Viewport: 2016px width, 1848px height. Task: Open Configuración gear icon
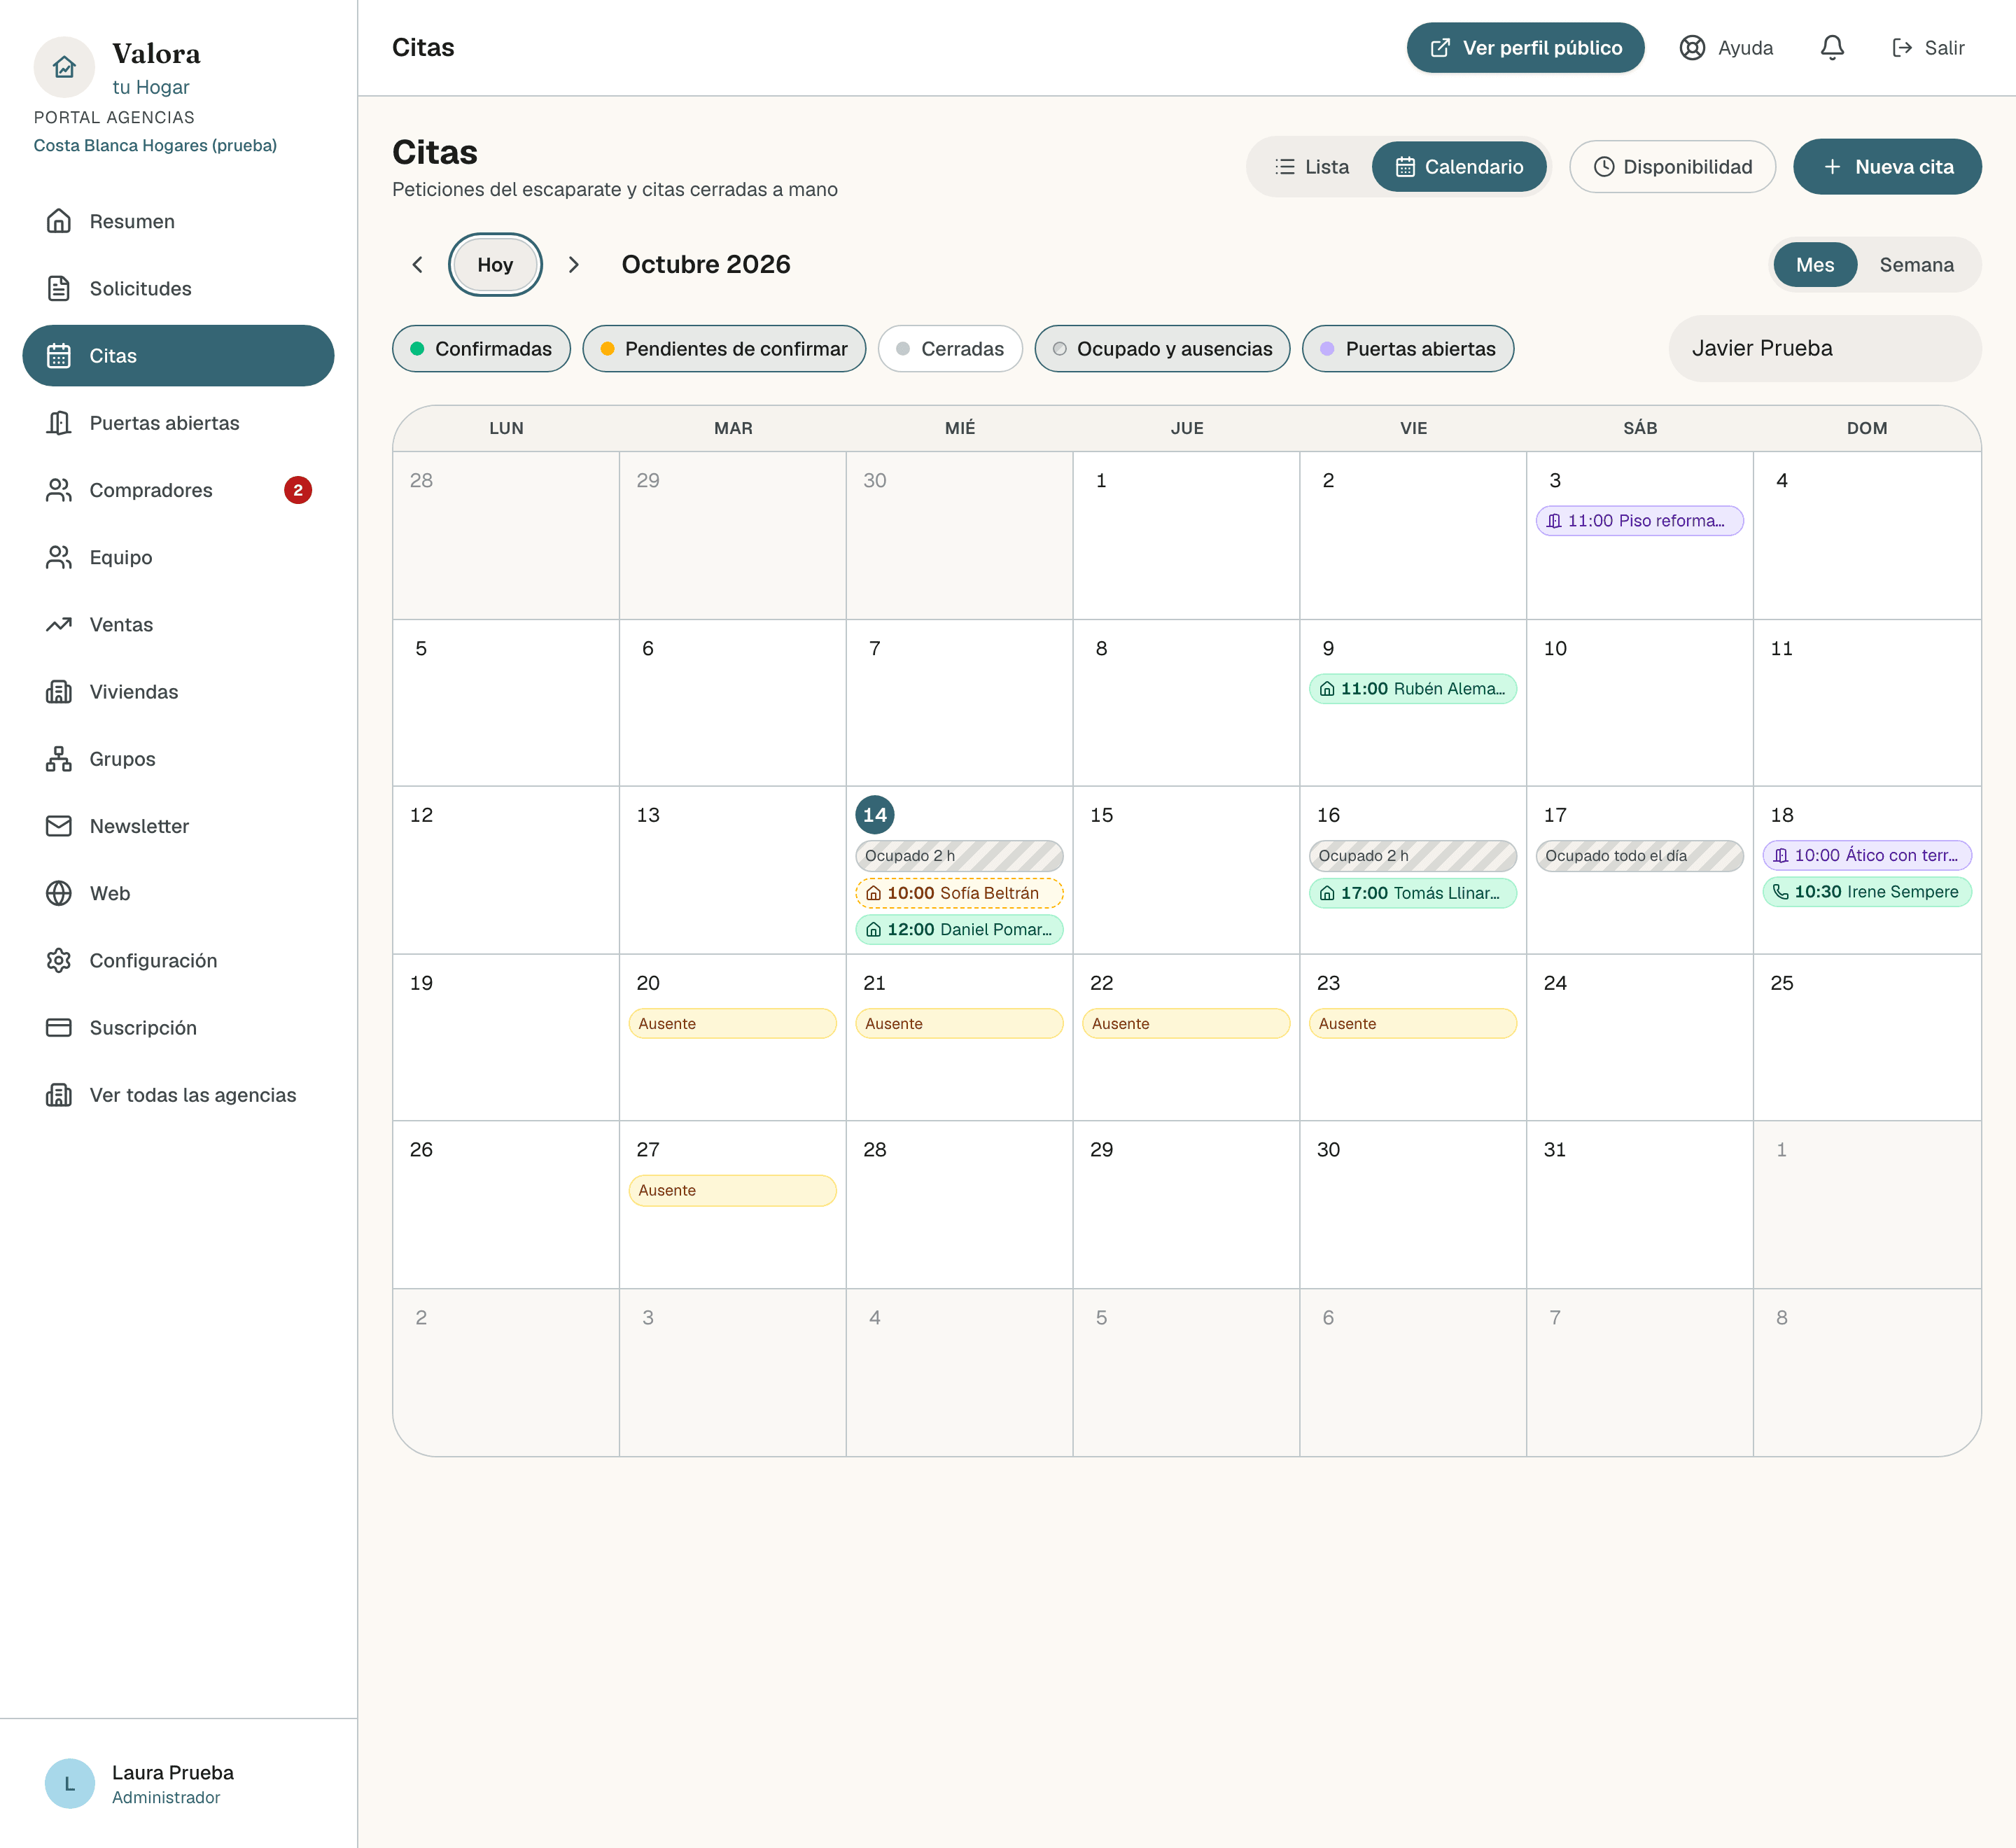(x=59, y=960)
